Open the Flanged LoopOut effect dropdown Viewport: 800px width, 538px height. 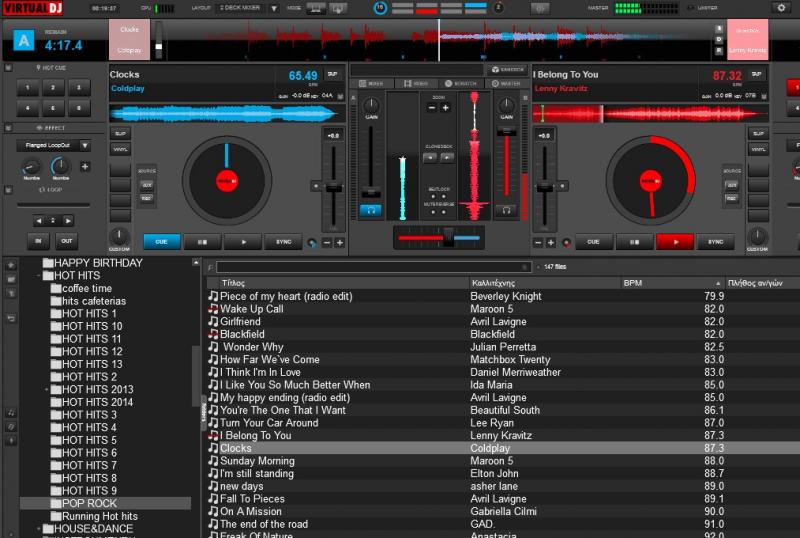(x=85, y=145)
